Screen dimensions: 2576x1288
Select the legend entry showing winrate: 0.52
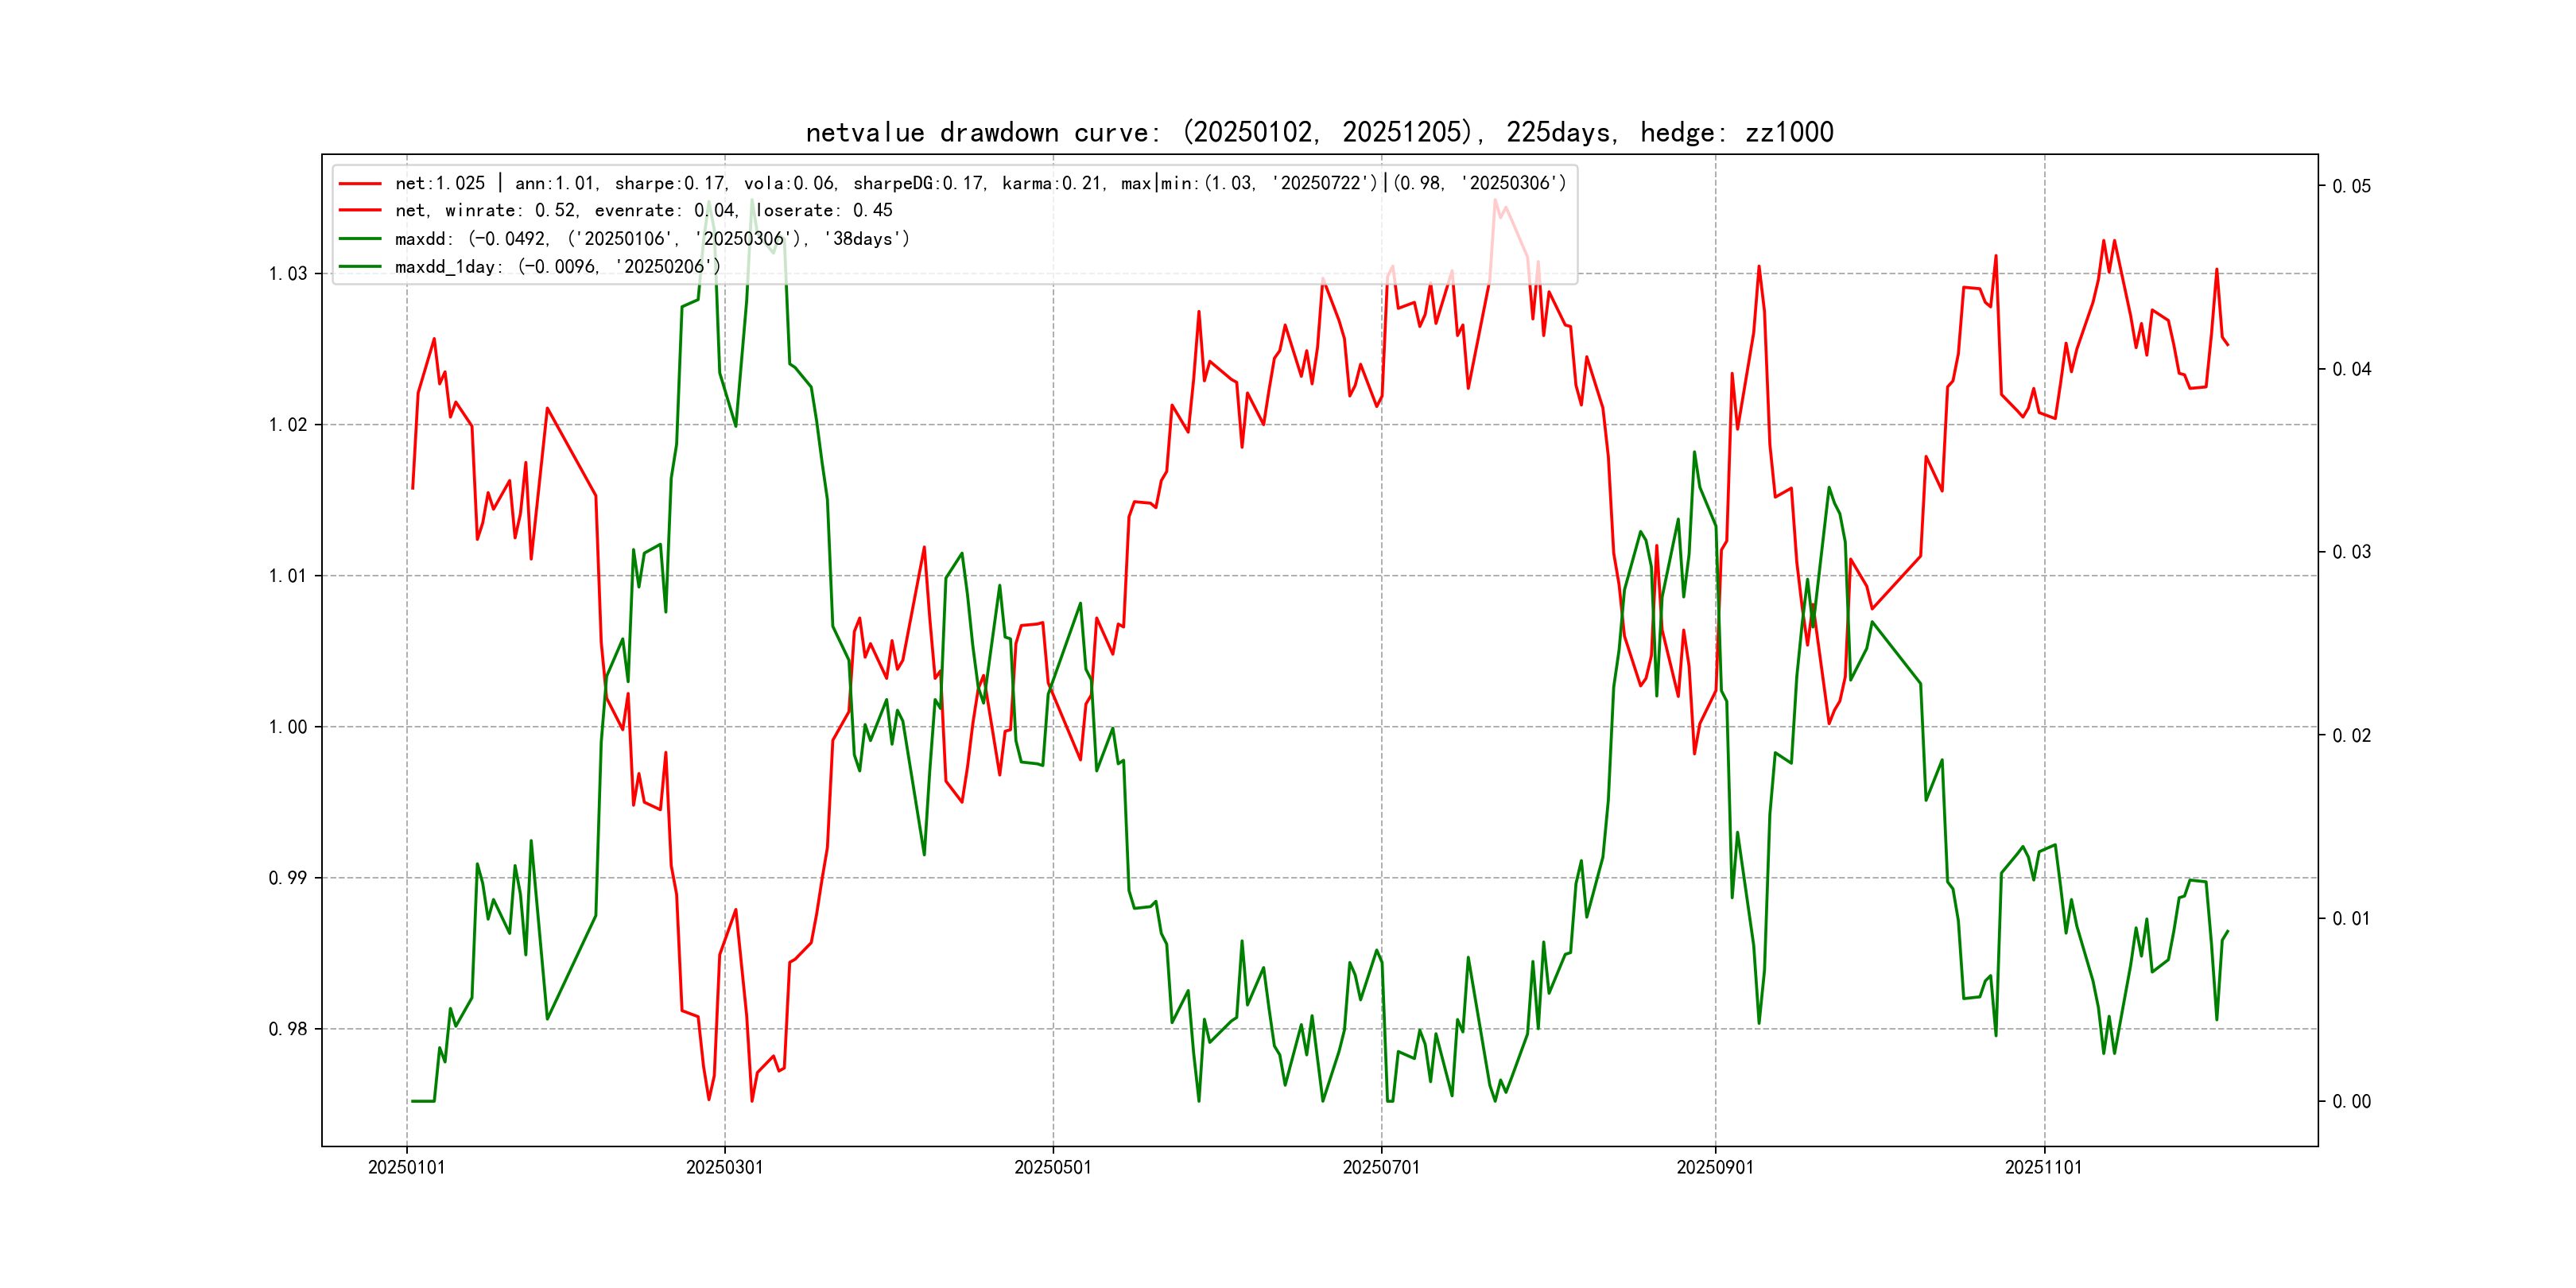tap(643, 211)
